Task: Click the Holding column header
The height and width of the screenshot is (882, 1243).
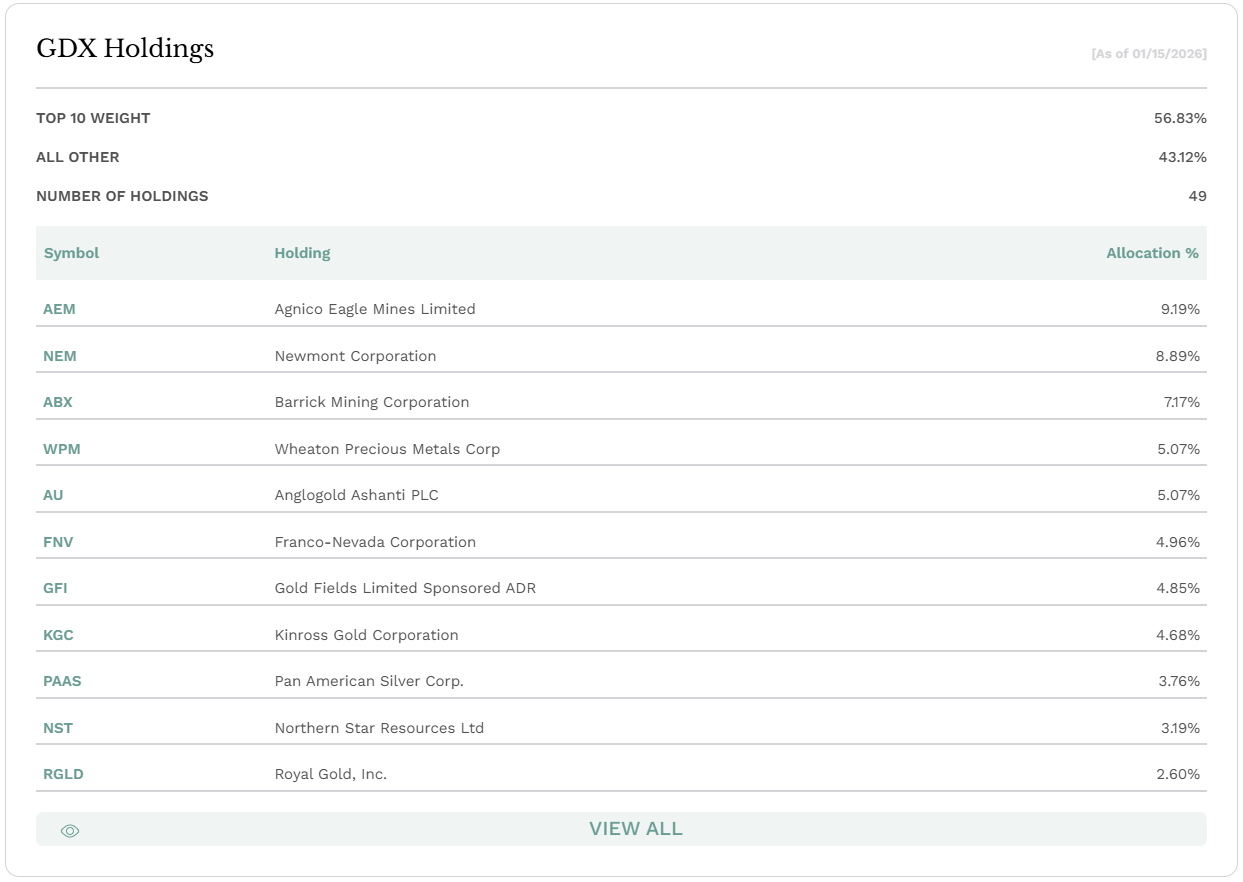Action: click(x=302, y=253)
